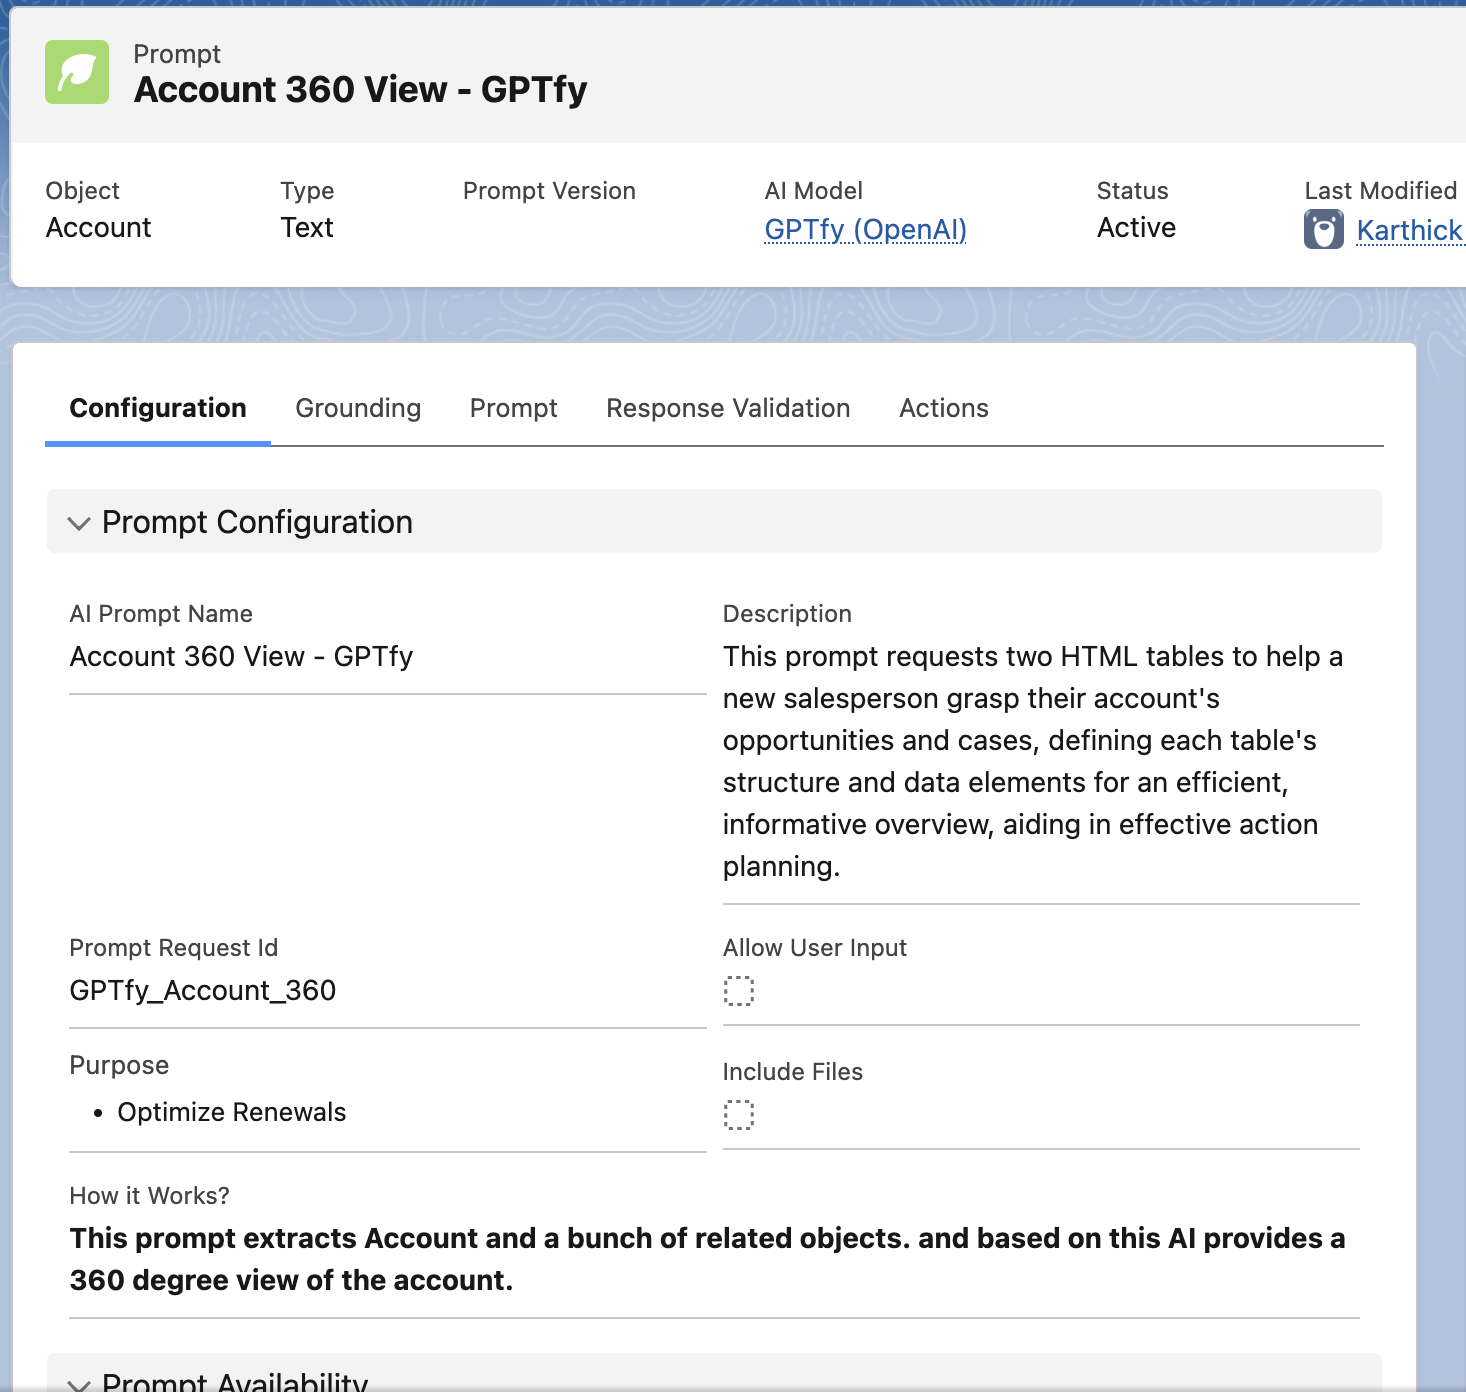The width and height of the screenshot is (1466, 1392).
Task: Click the Optimize Renewals purpose item
Action: [231, 1112]
